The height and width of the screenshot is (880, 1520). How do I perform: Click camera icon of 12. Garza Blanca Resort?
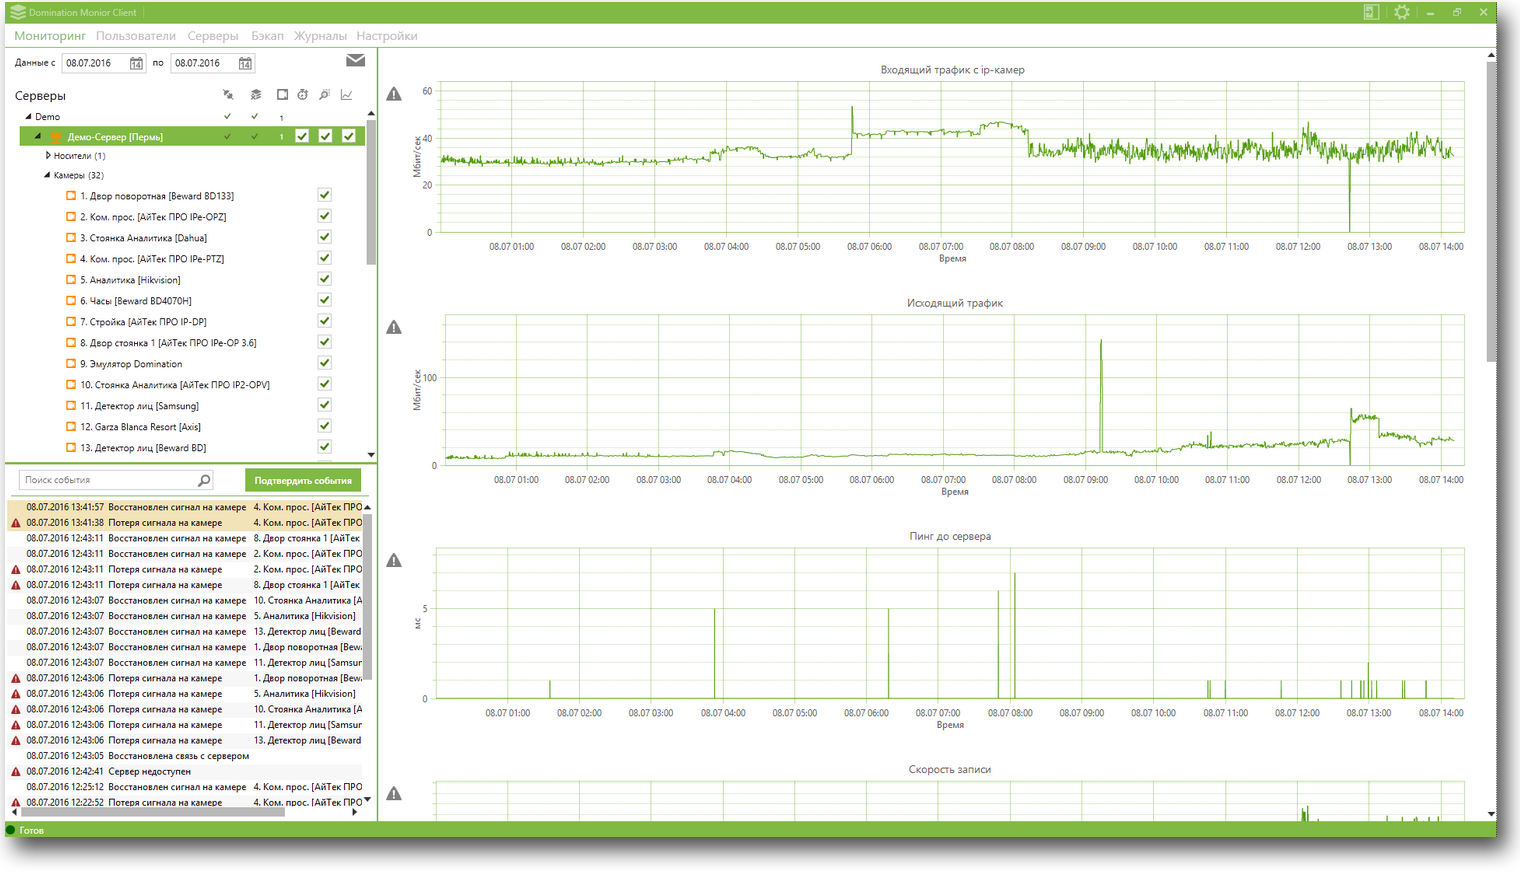(x=71, y=427)
